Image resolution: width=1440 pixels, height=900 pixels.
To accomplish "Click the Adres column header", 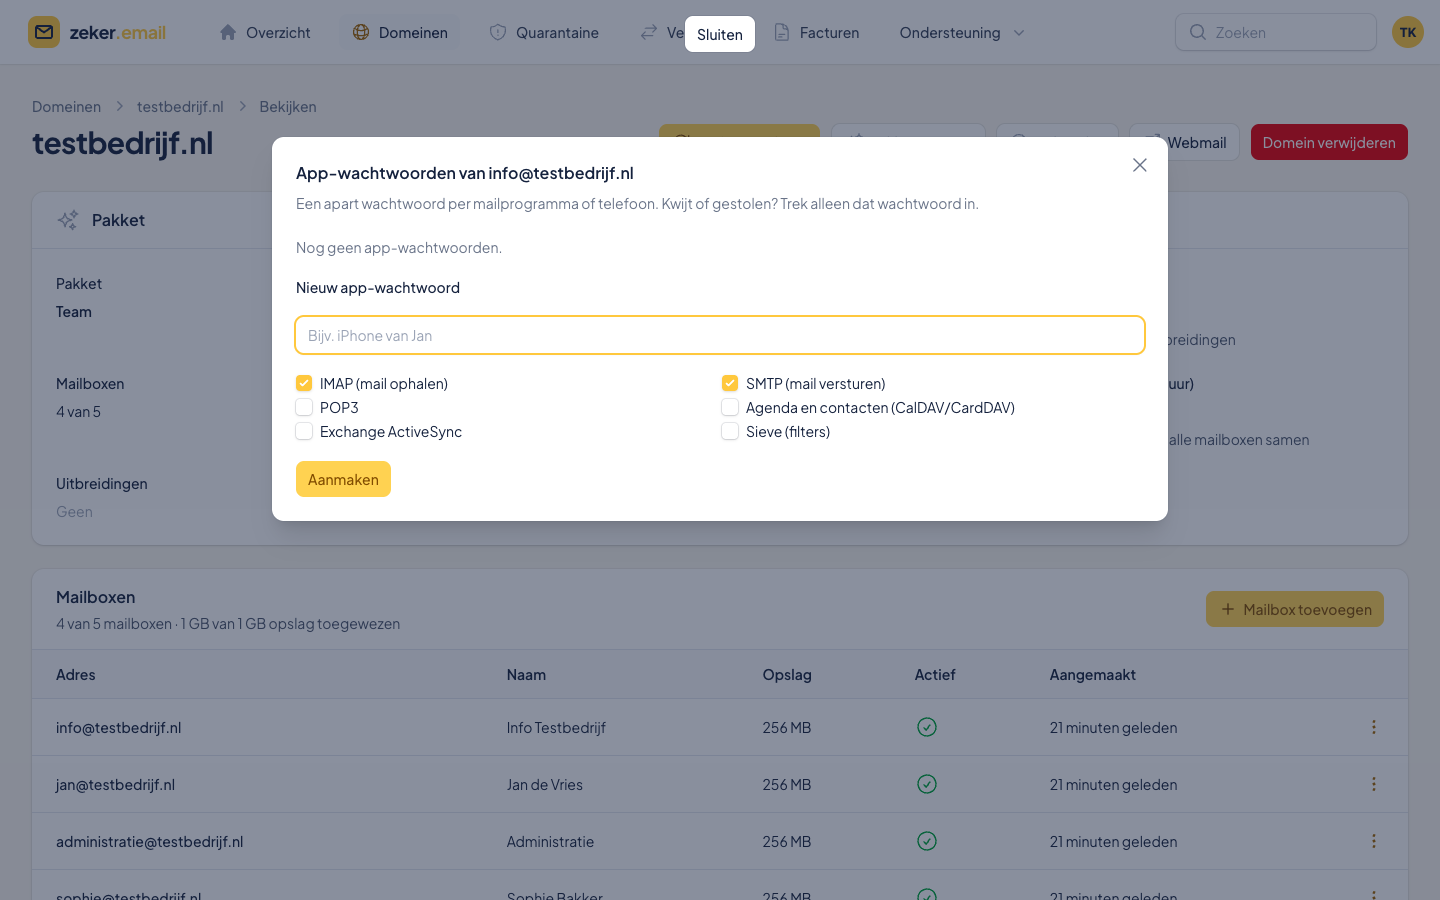I will 76,675.
